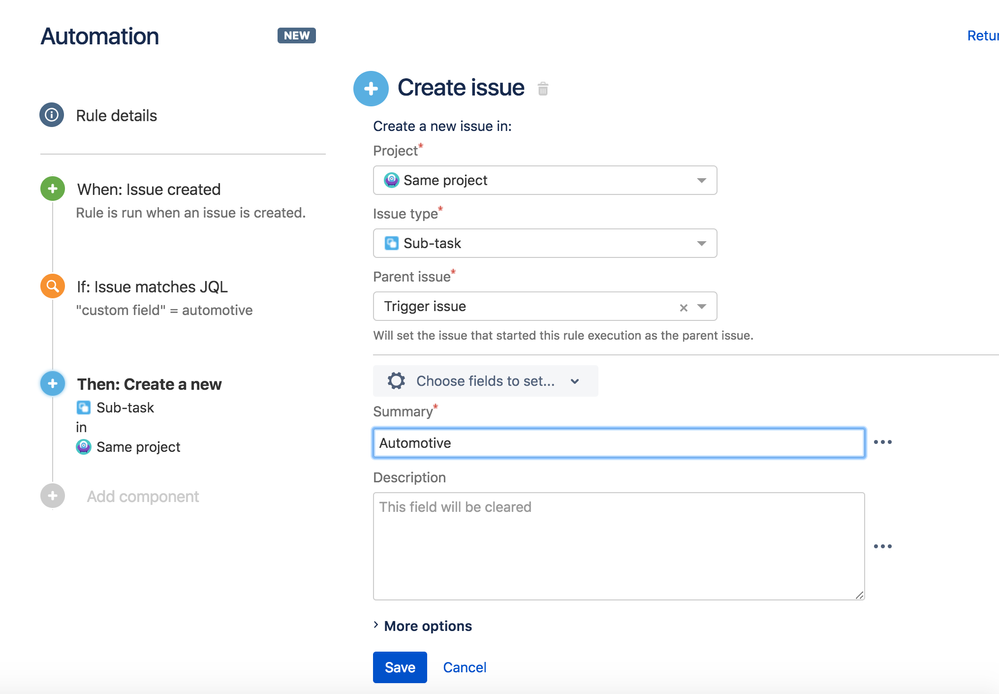This screenshot has width=999, height=694.
Task: Open the Summary field more options ellipsis
Action: [x=882, y=442]
